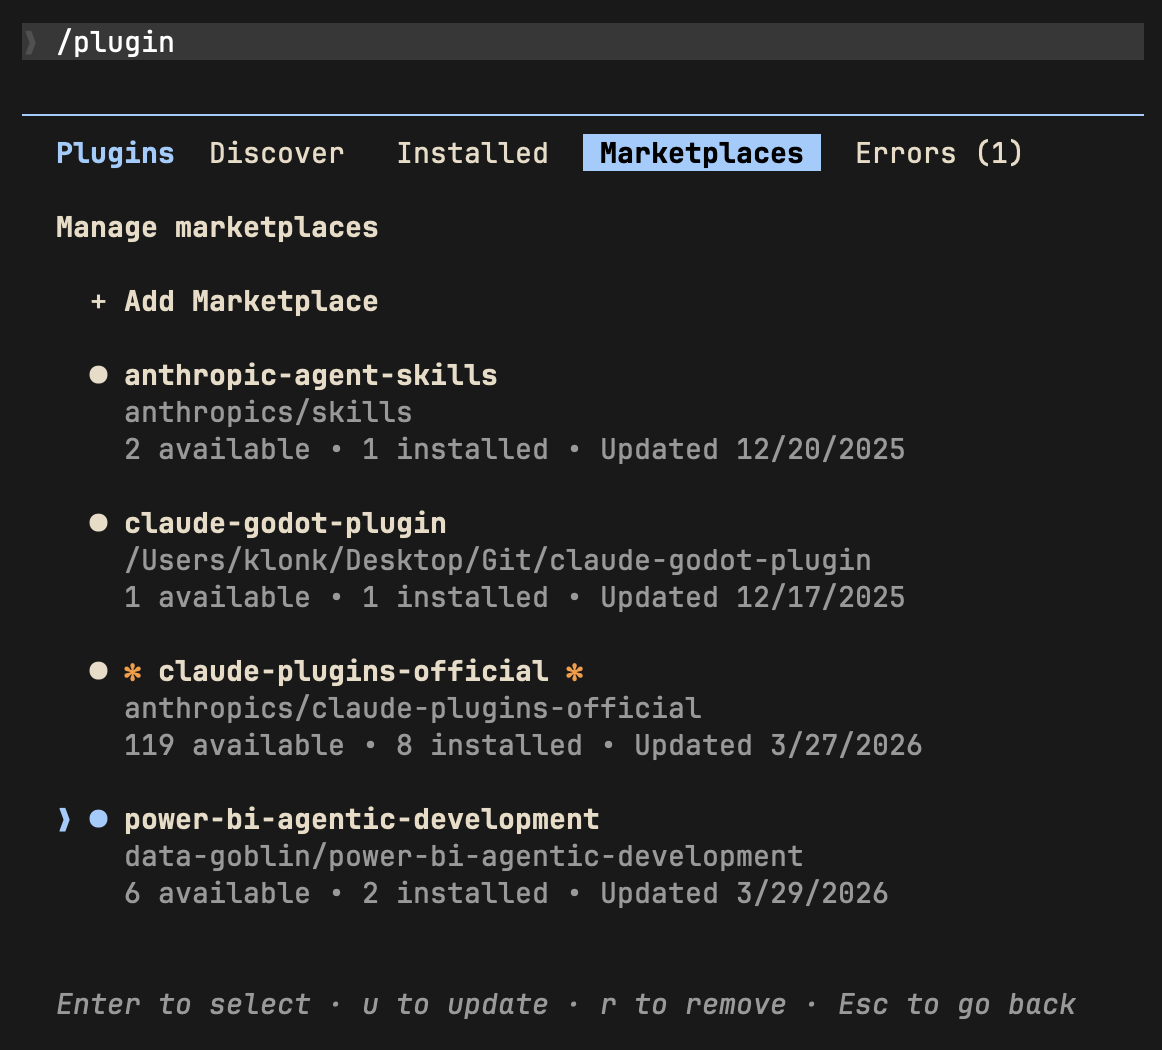
Task: Click the data-goblin/power-bi-agentic-development source path
Action: click(464, 857)
